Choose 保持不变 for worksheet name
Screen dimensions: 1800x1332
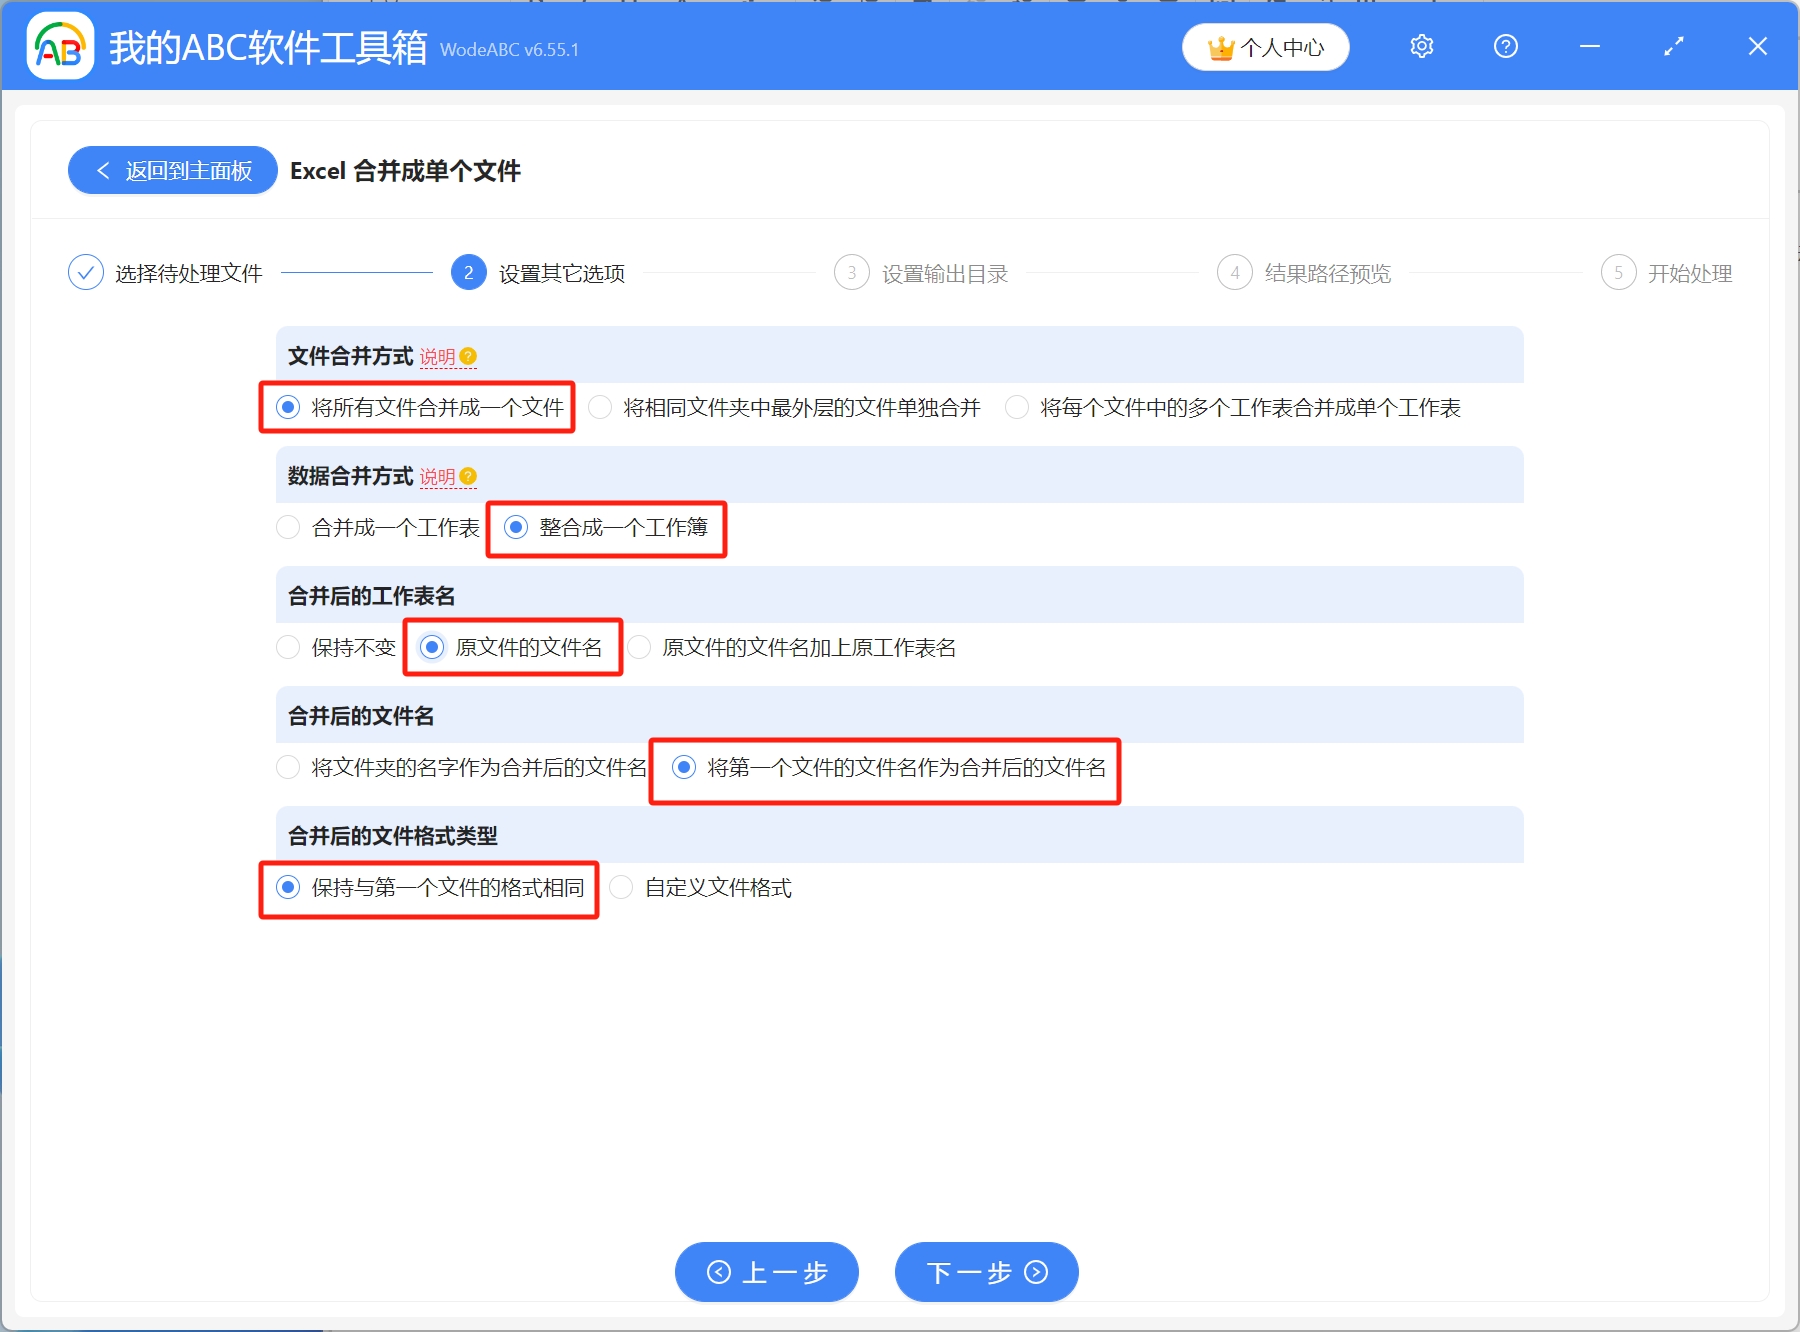288,648
